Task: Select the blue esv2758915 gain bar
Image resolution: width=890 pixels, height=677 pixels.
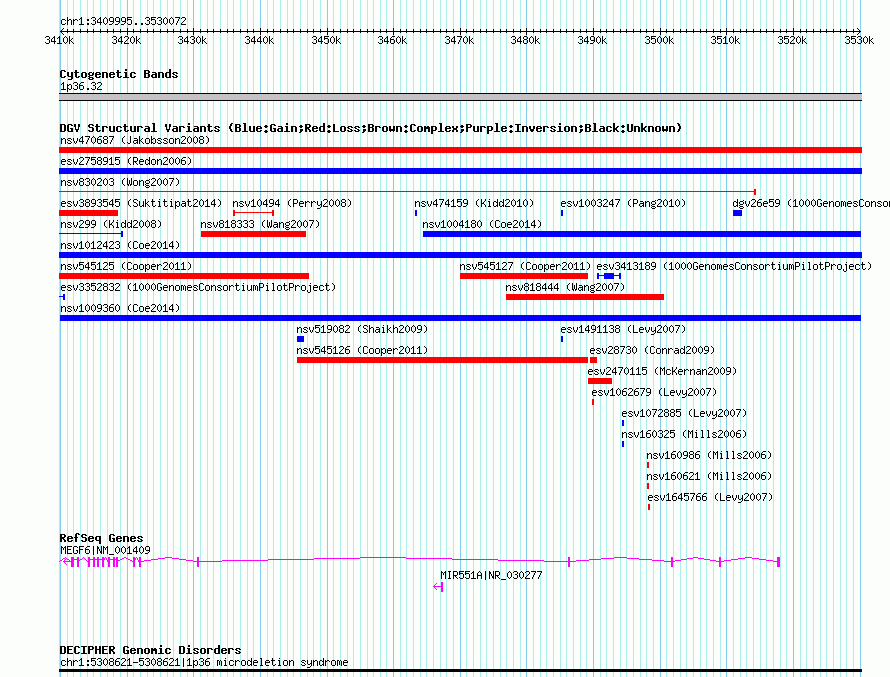Action: pos(460,171)
